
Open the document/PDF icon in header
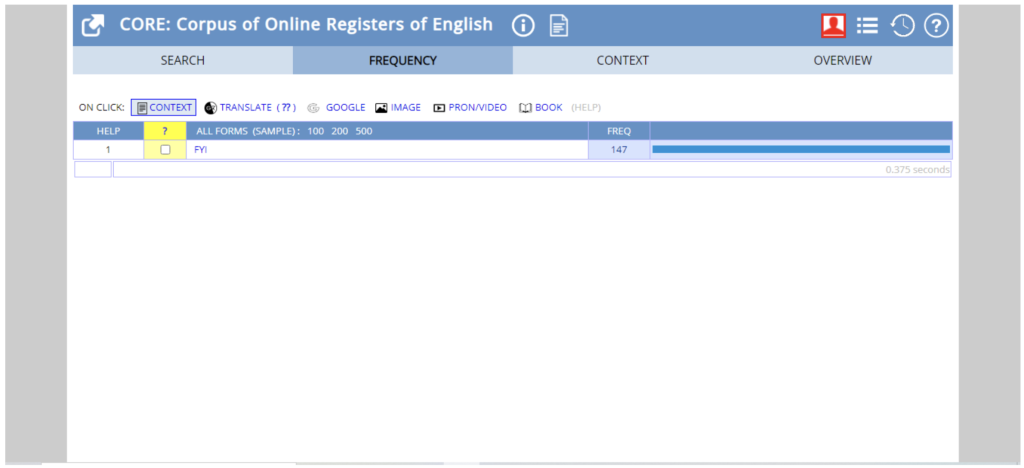point(559,26)
